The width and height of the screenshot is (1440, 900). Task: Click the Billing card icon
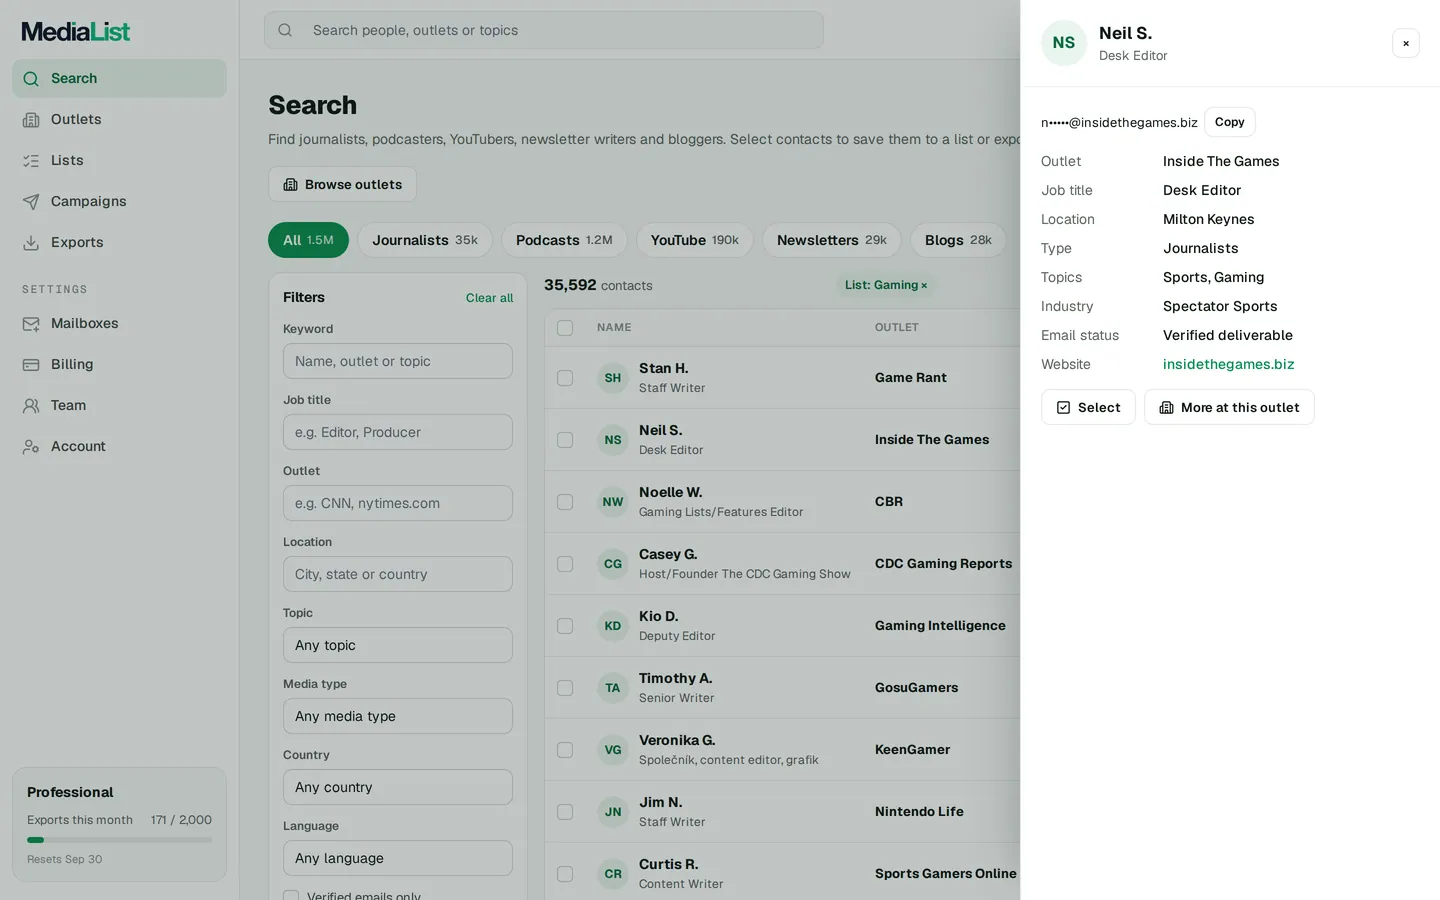point(31,365)
